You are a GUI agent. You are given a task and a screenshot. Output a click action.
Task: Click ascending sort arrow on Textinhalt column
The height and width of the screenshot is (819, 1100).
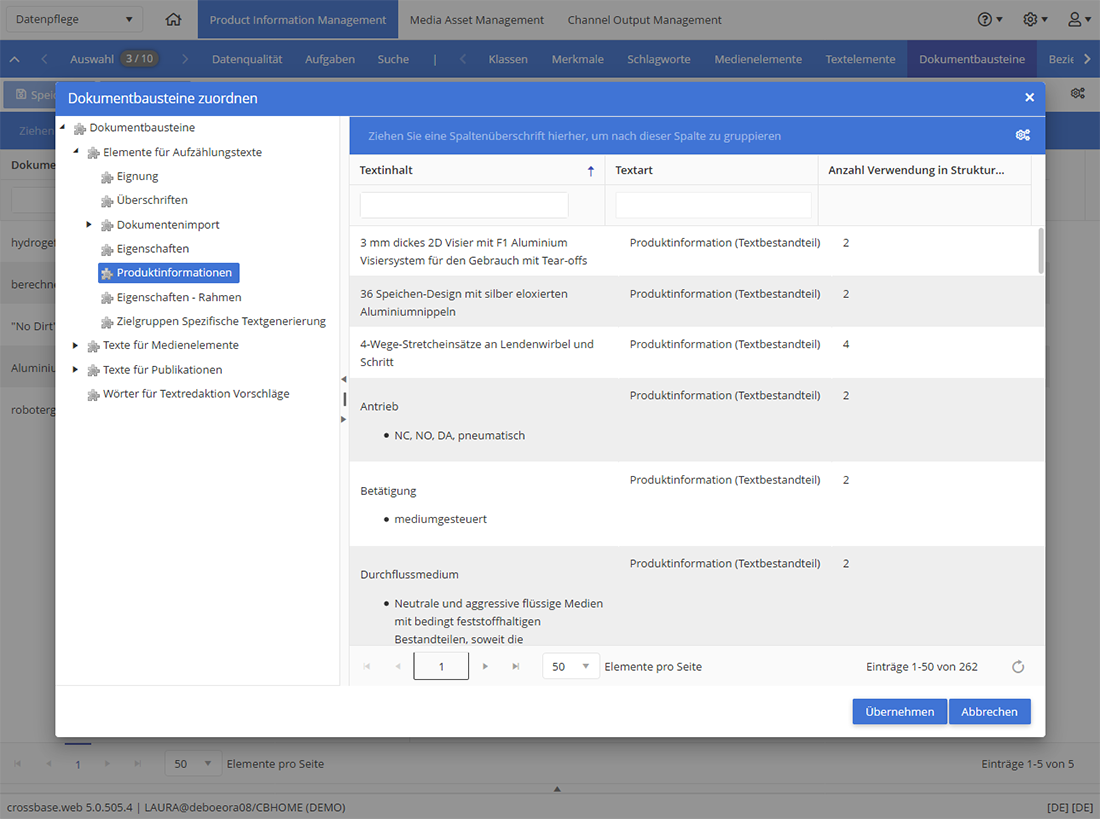click(x=591, y=171)
